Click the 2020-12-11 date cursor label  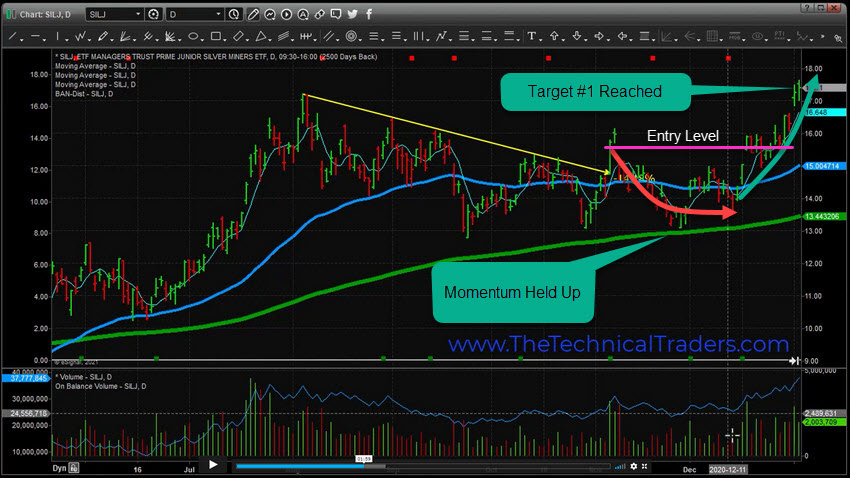727,469
